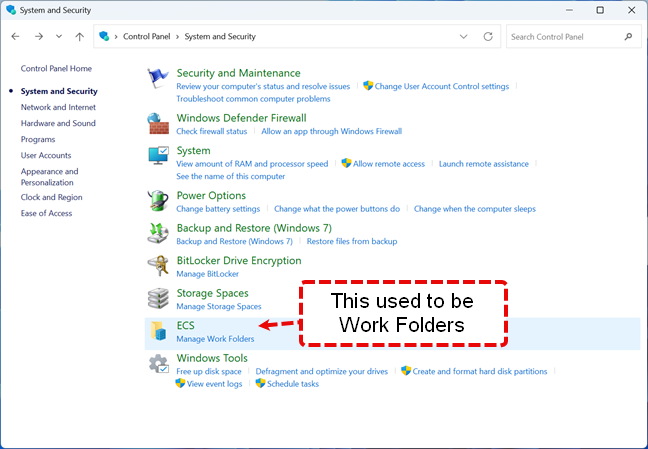
Task: Open Control Panel Home
Action: point(56,68)
